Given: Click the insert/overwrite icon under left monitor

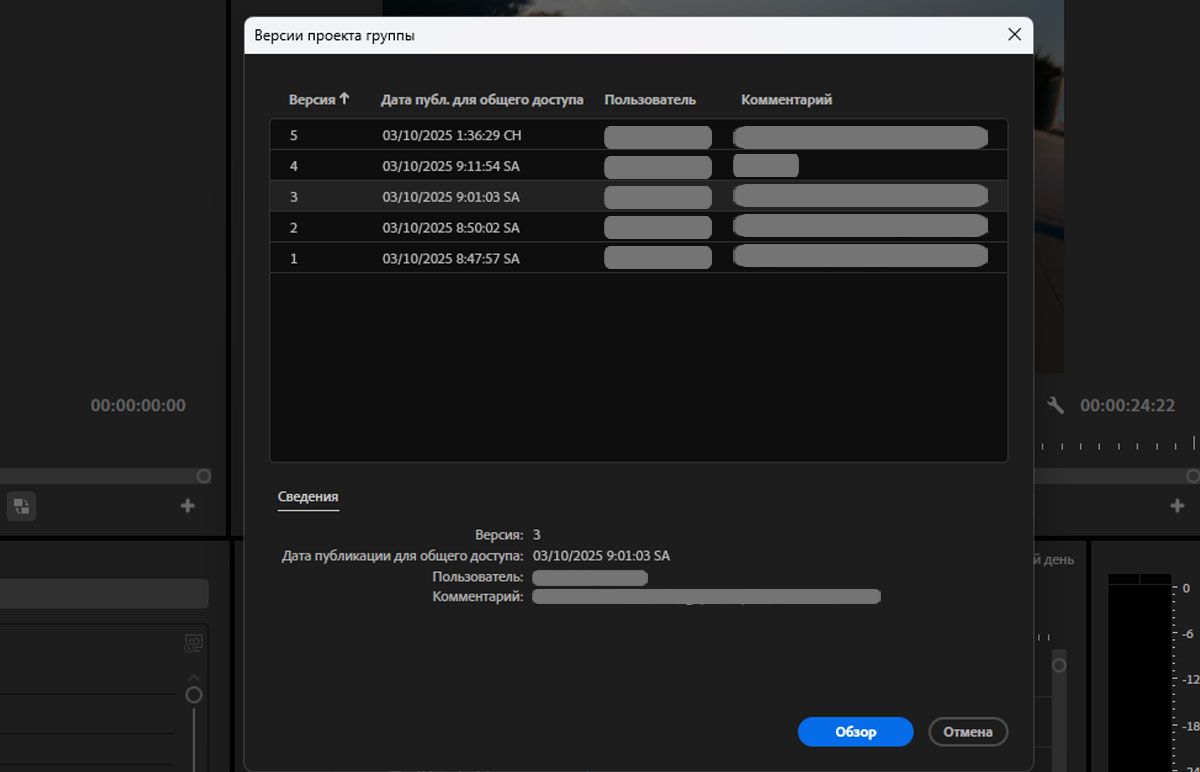Looking at the screenshot, I should 22,506.
